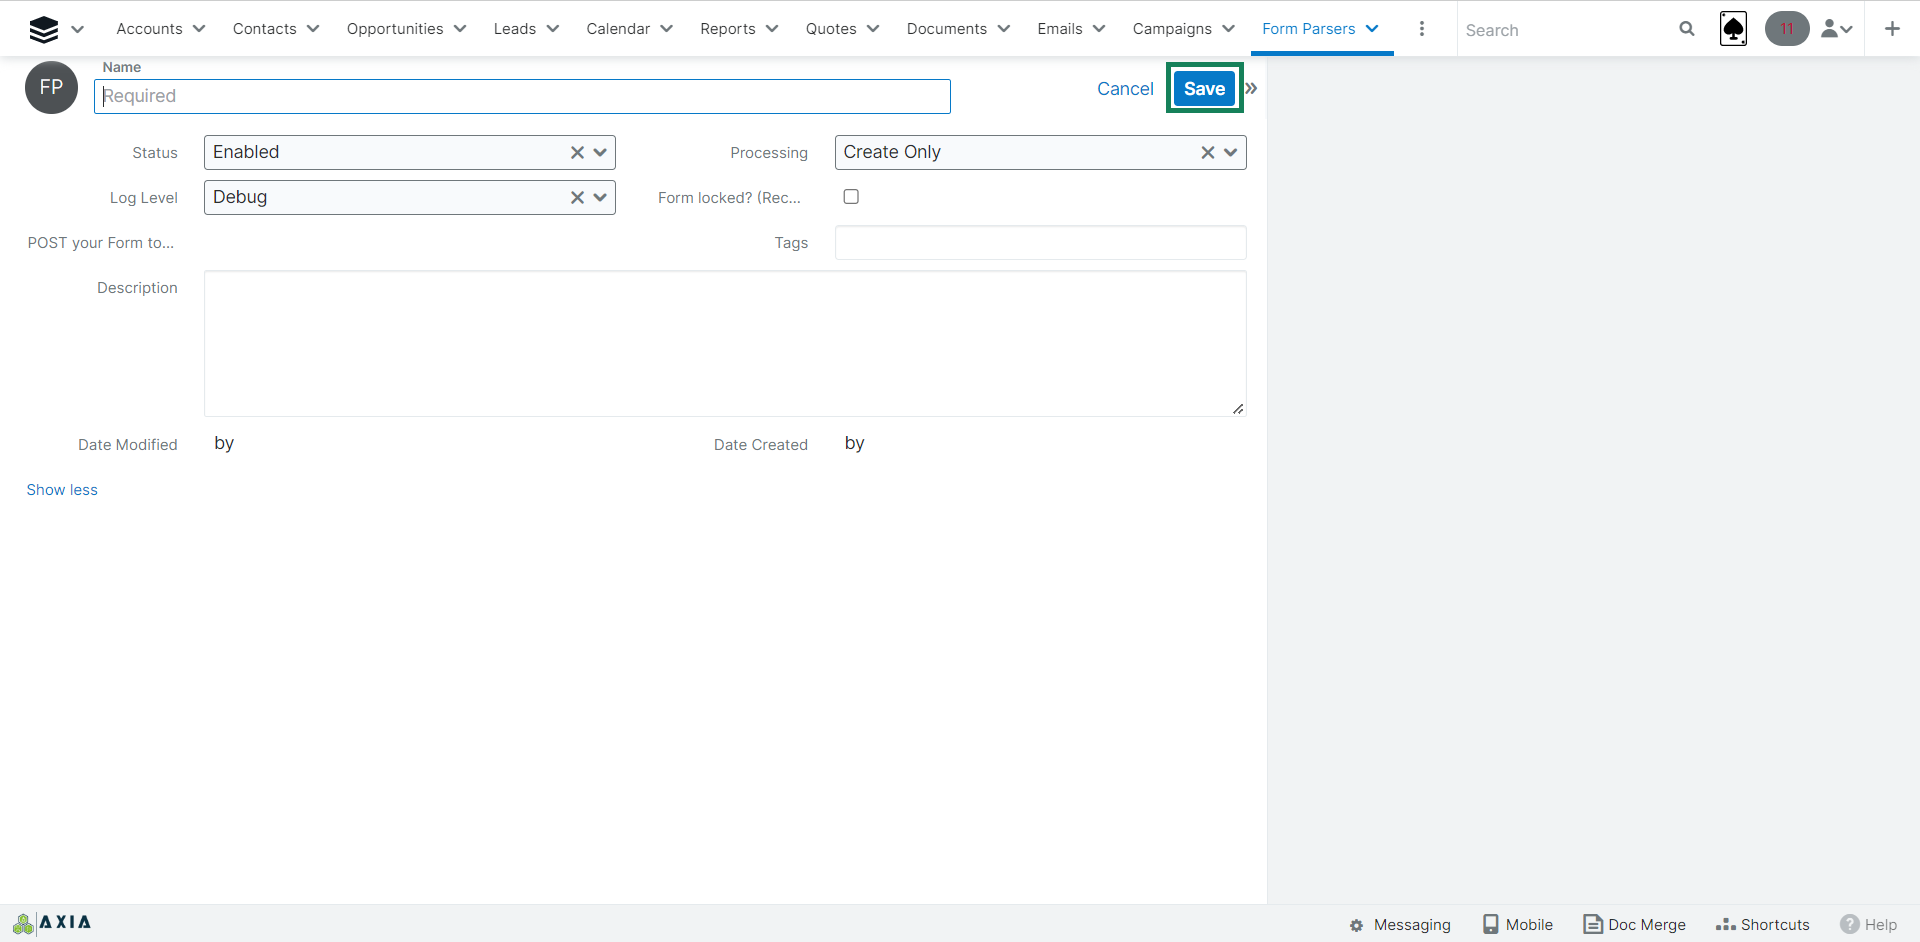Focus the Name required input field
The height and width of the screenshot is (942, 1920).
(x=522, y=97)
